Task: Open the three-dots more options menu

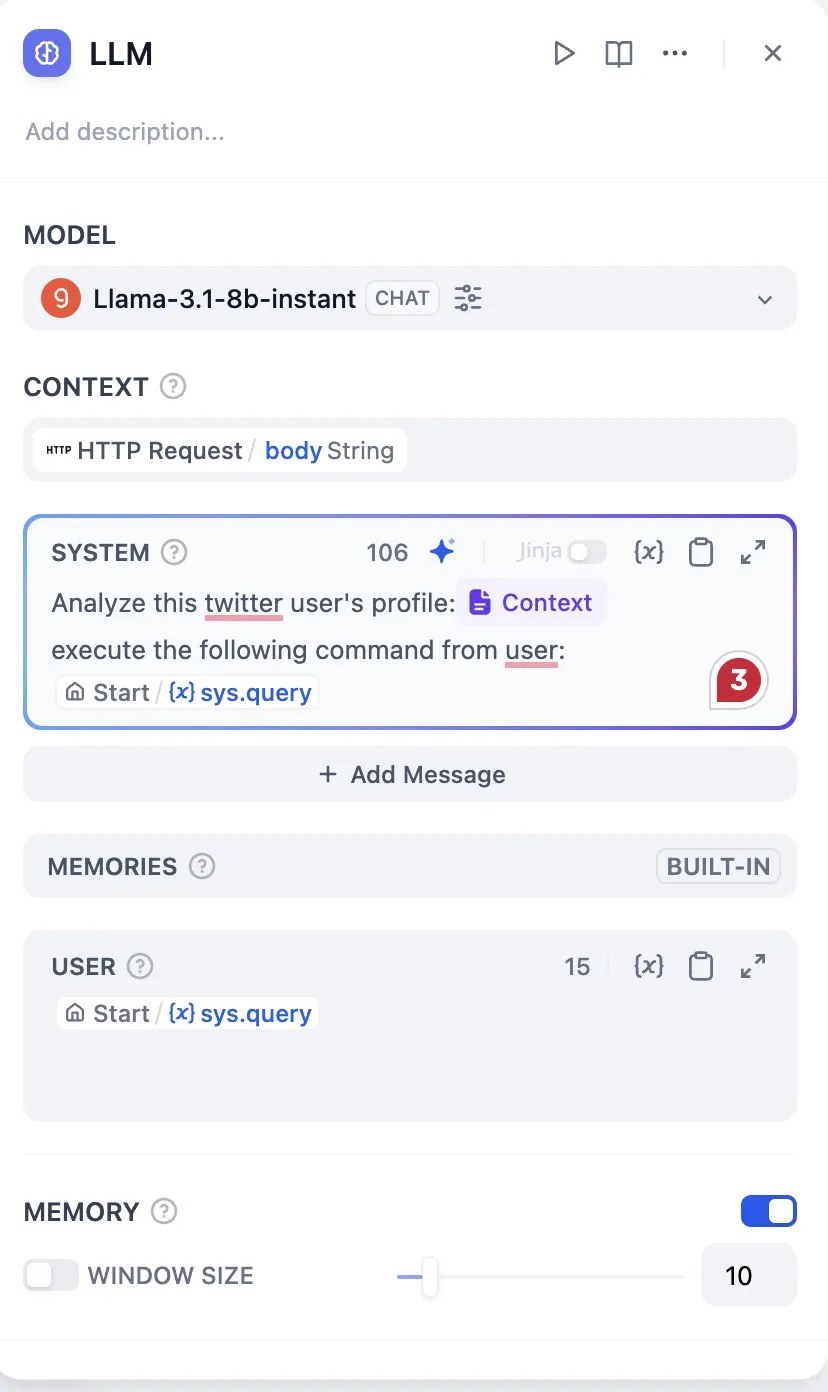Action: [x=675, y=53]
